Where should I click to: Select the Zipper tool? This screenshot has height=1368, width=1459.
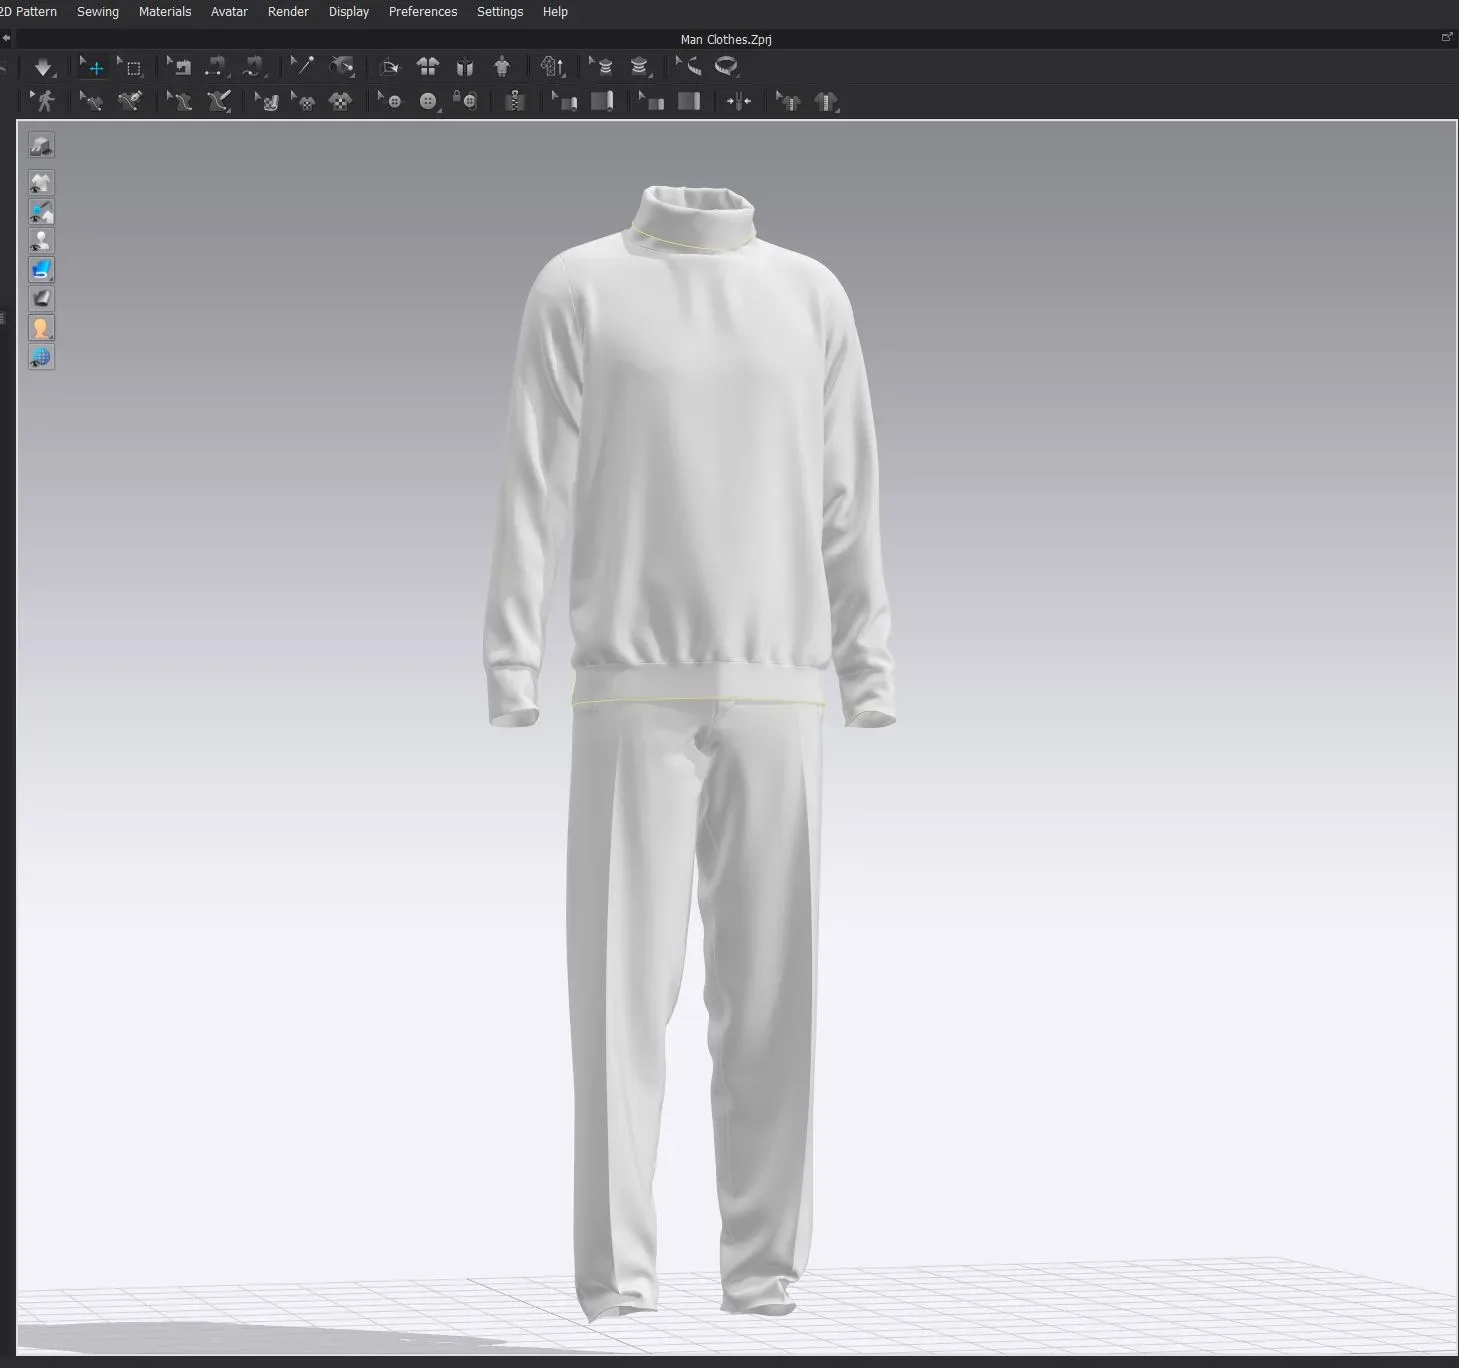(515, 101)
